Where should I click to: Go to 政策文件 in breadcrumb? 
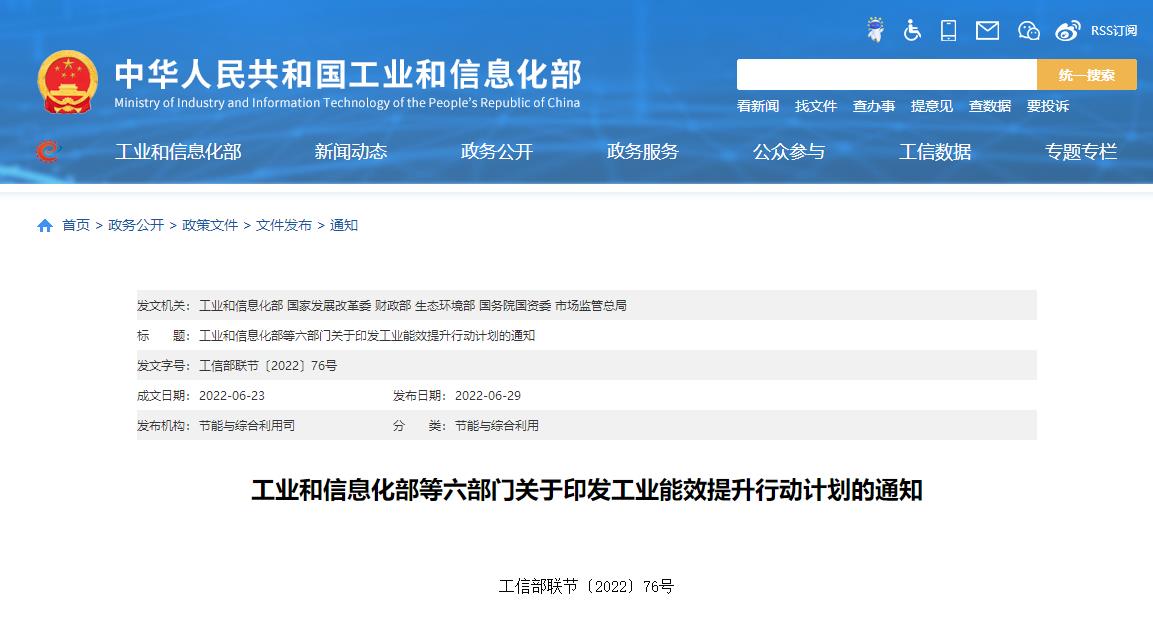point(210,225)
